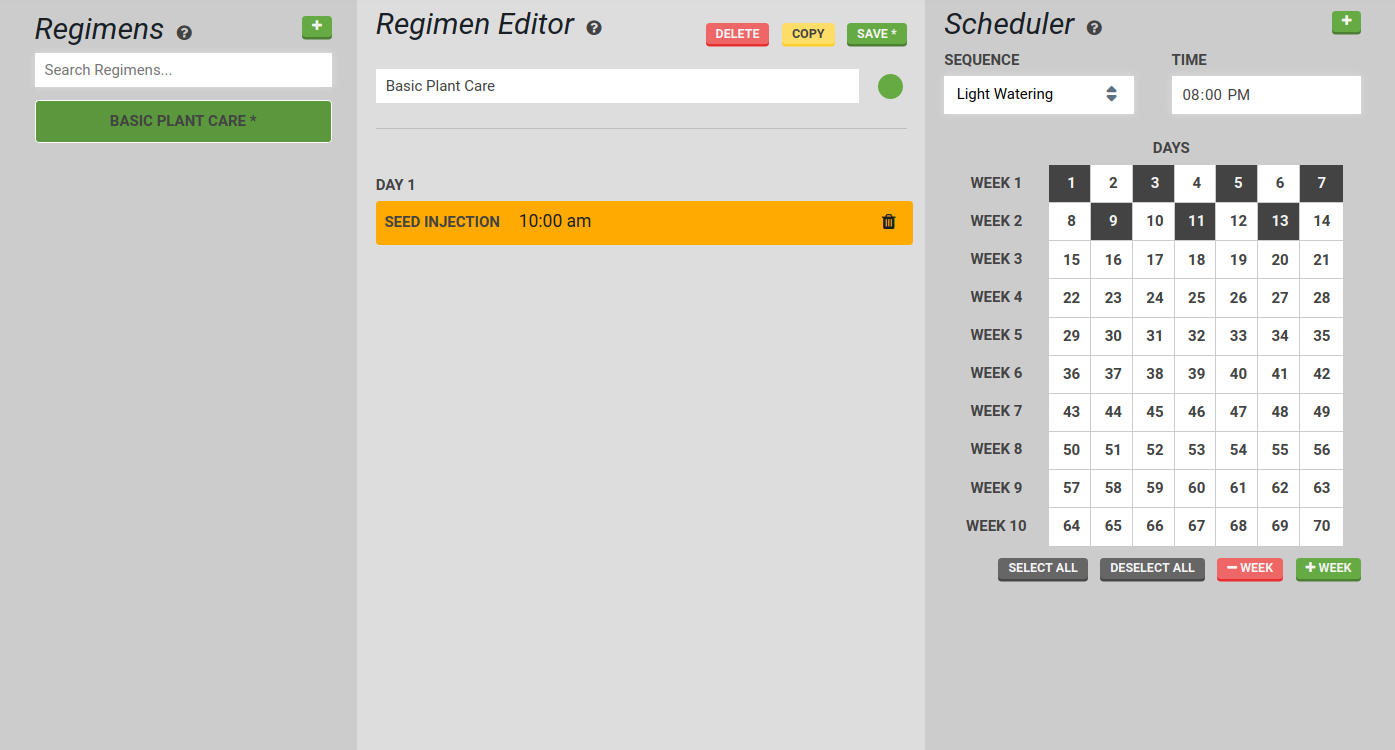This screenshot has height=750, width=1395.
Task: Click the Search Regimens input field
Action: (x=183, y=70)
